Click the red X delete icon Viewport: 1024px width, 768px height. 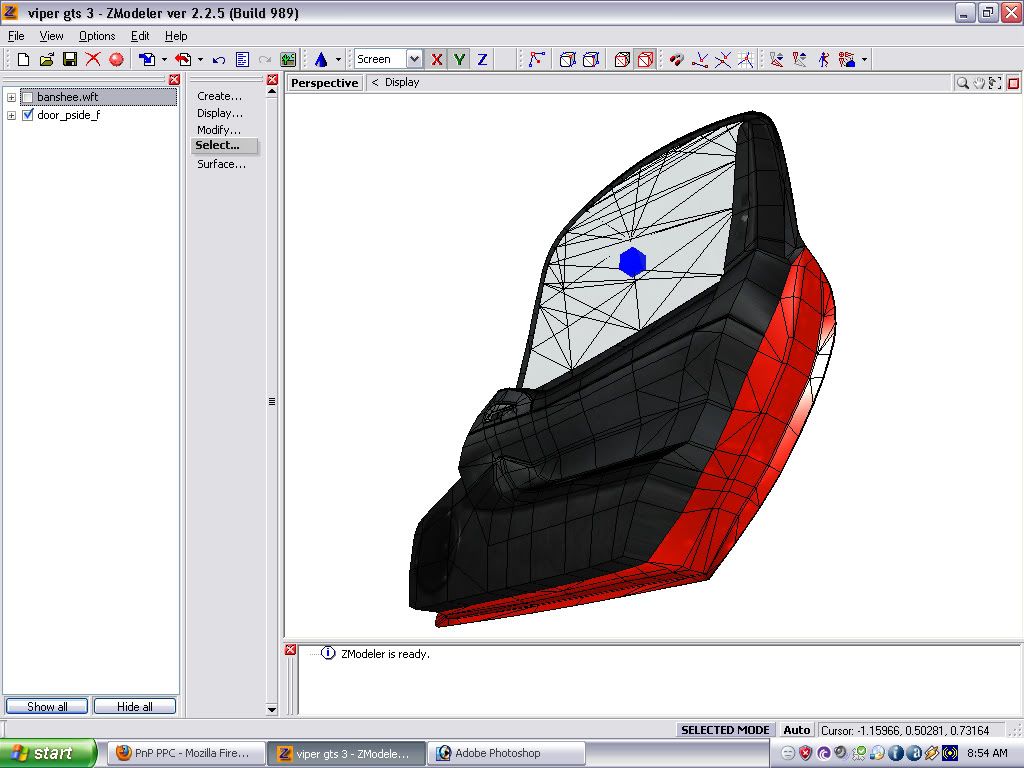(93, 60)
